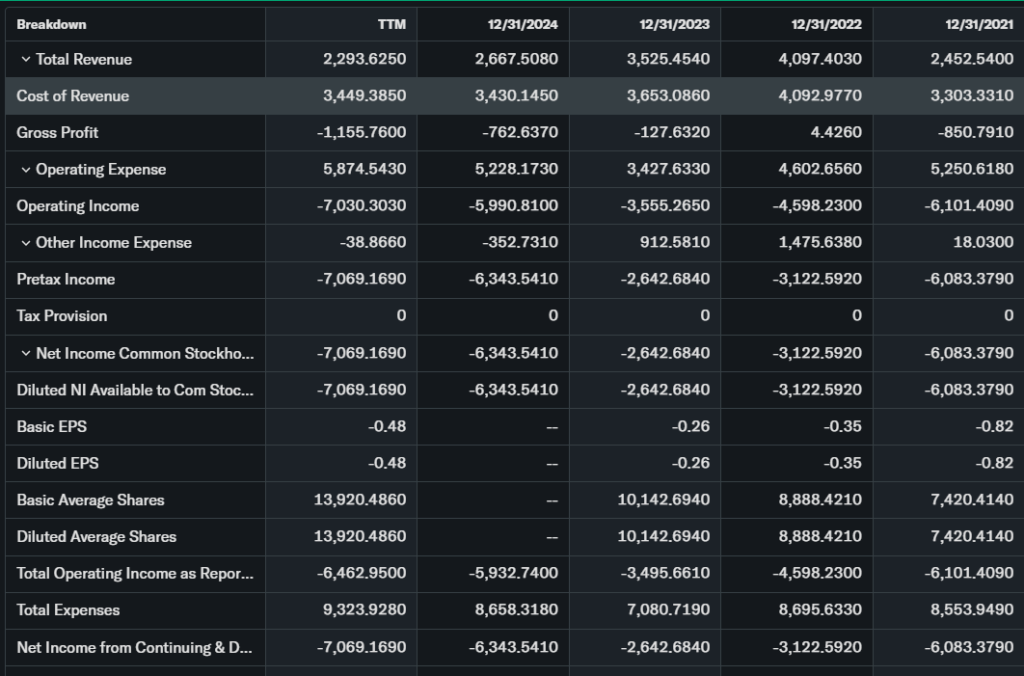Screen dimensions: 1024x676
Task: Click the Operating Income row label
Action: 78,206
